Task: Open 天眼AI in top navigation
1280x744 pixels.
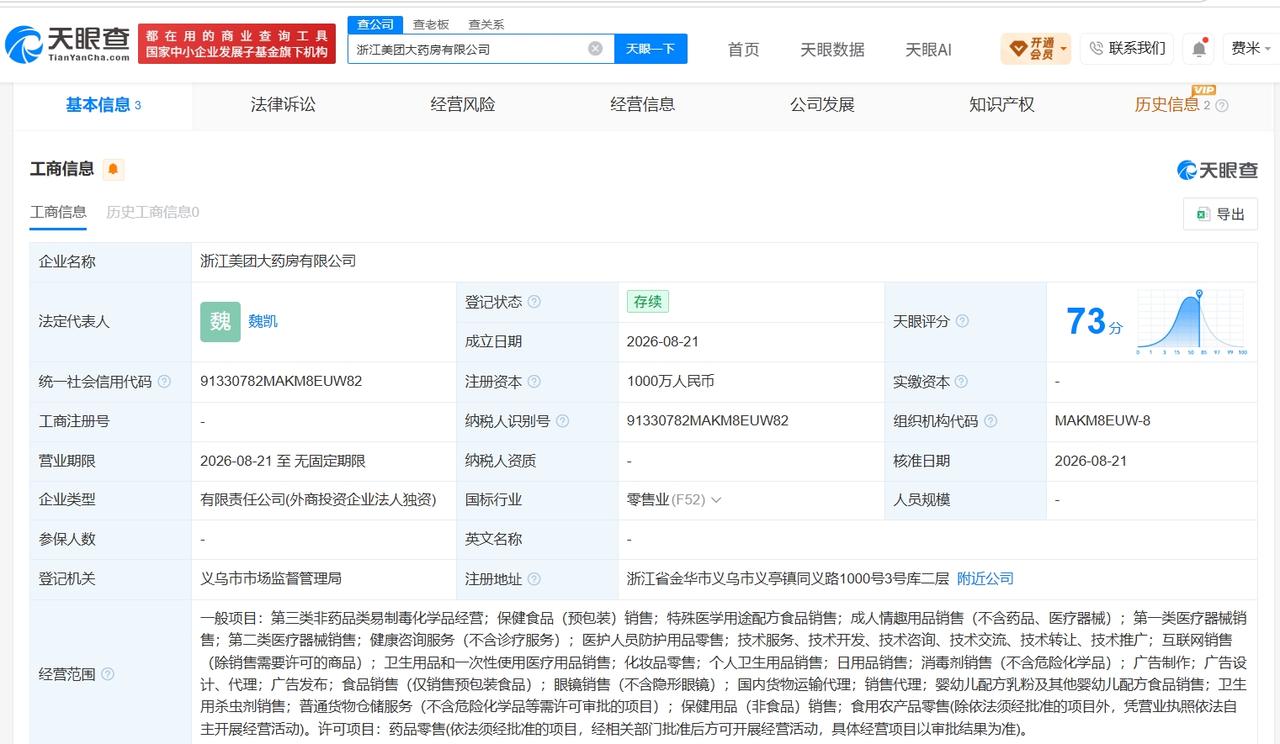Action: click(x=928, y=49)
